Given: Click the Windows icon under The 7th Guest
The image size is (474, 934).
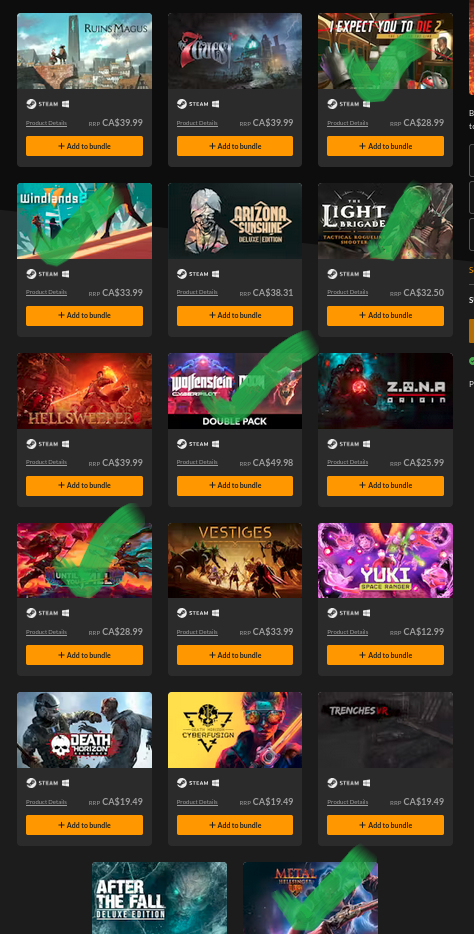Looking at the screenshot, I should 216,104.
